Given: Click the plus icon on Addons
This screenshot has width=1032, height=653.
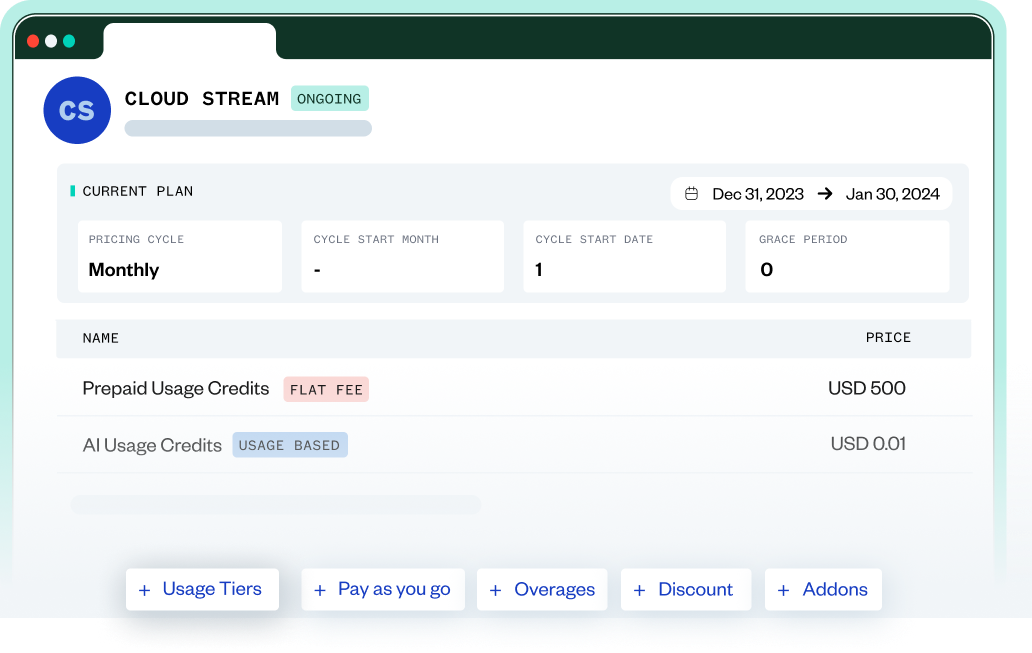Looking at the screenshot, I should pos(783,590).
